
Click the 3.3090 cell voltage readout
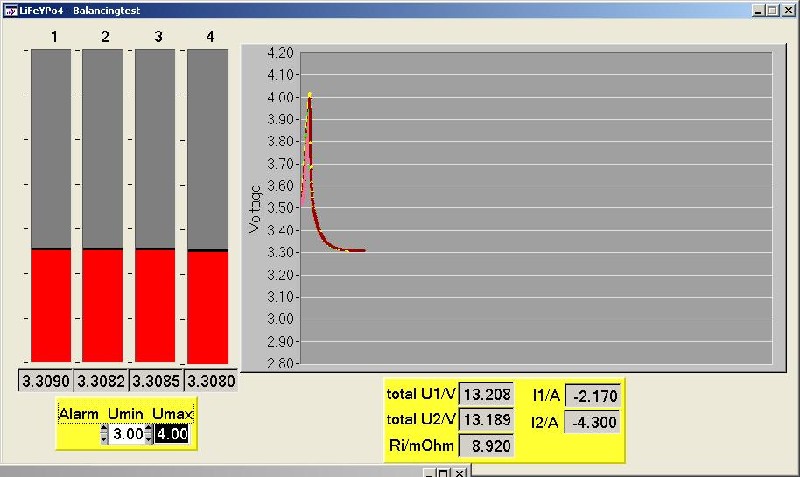50,381
